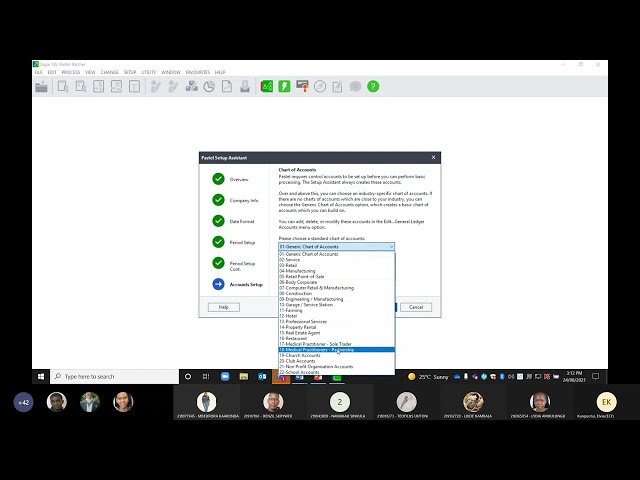Viewport: 640px width, 480px height.
Task: Click the green question mark help icon
Action: tap(373, 87)
